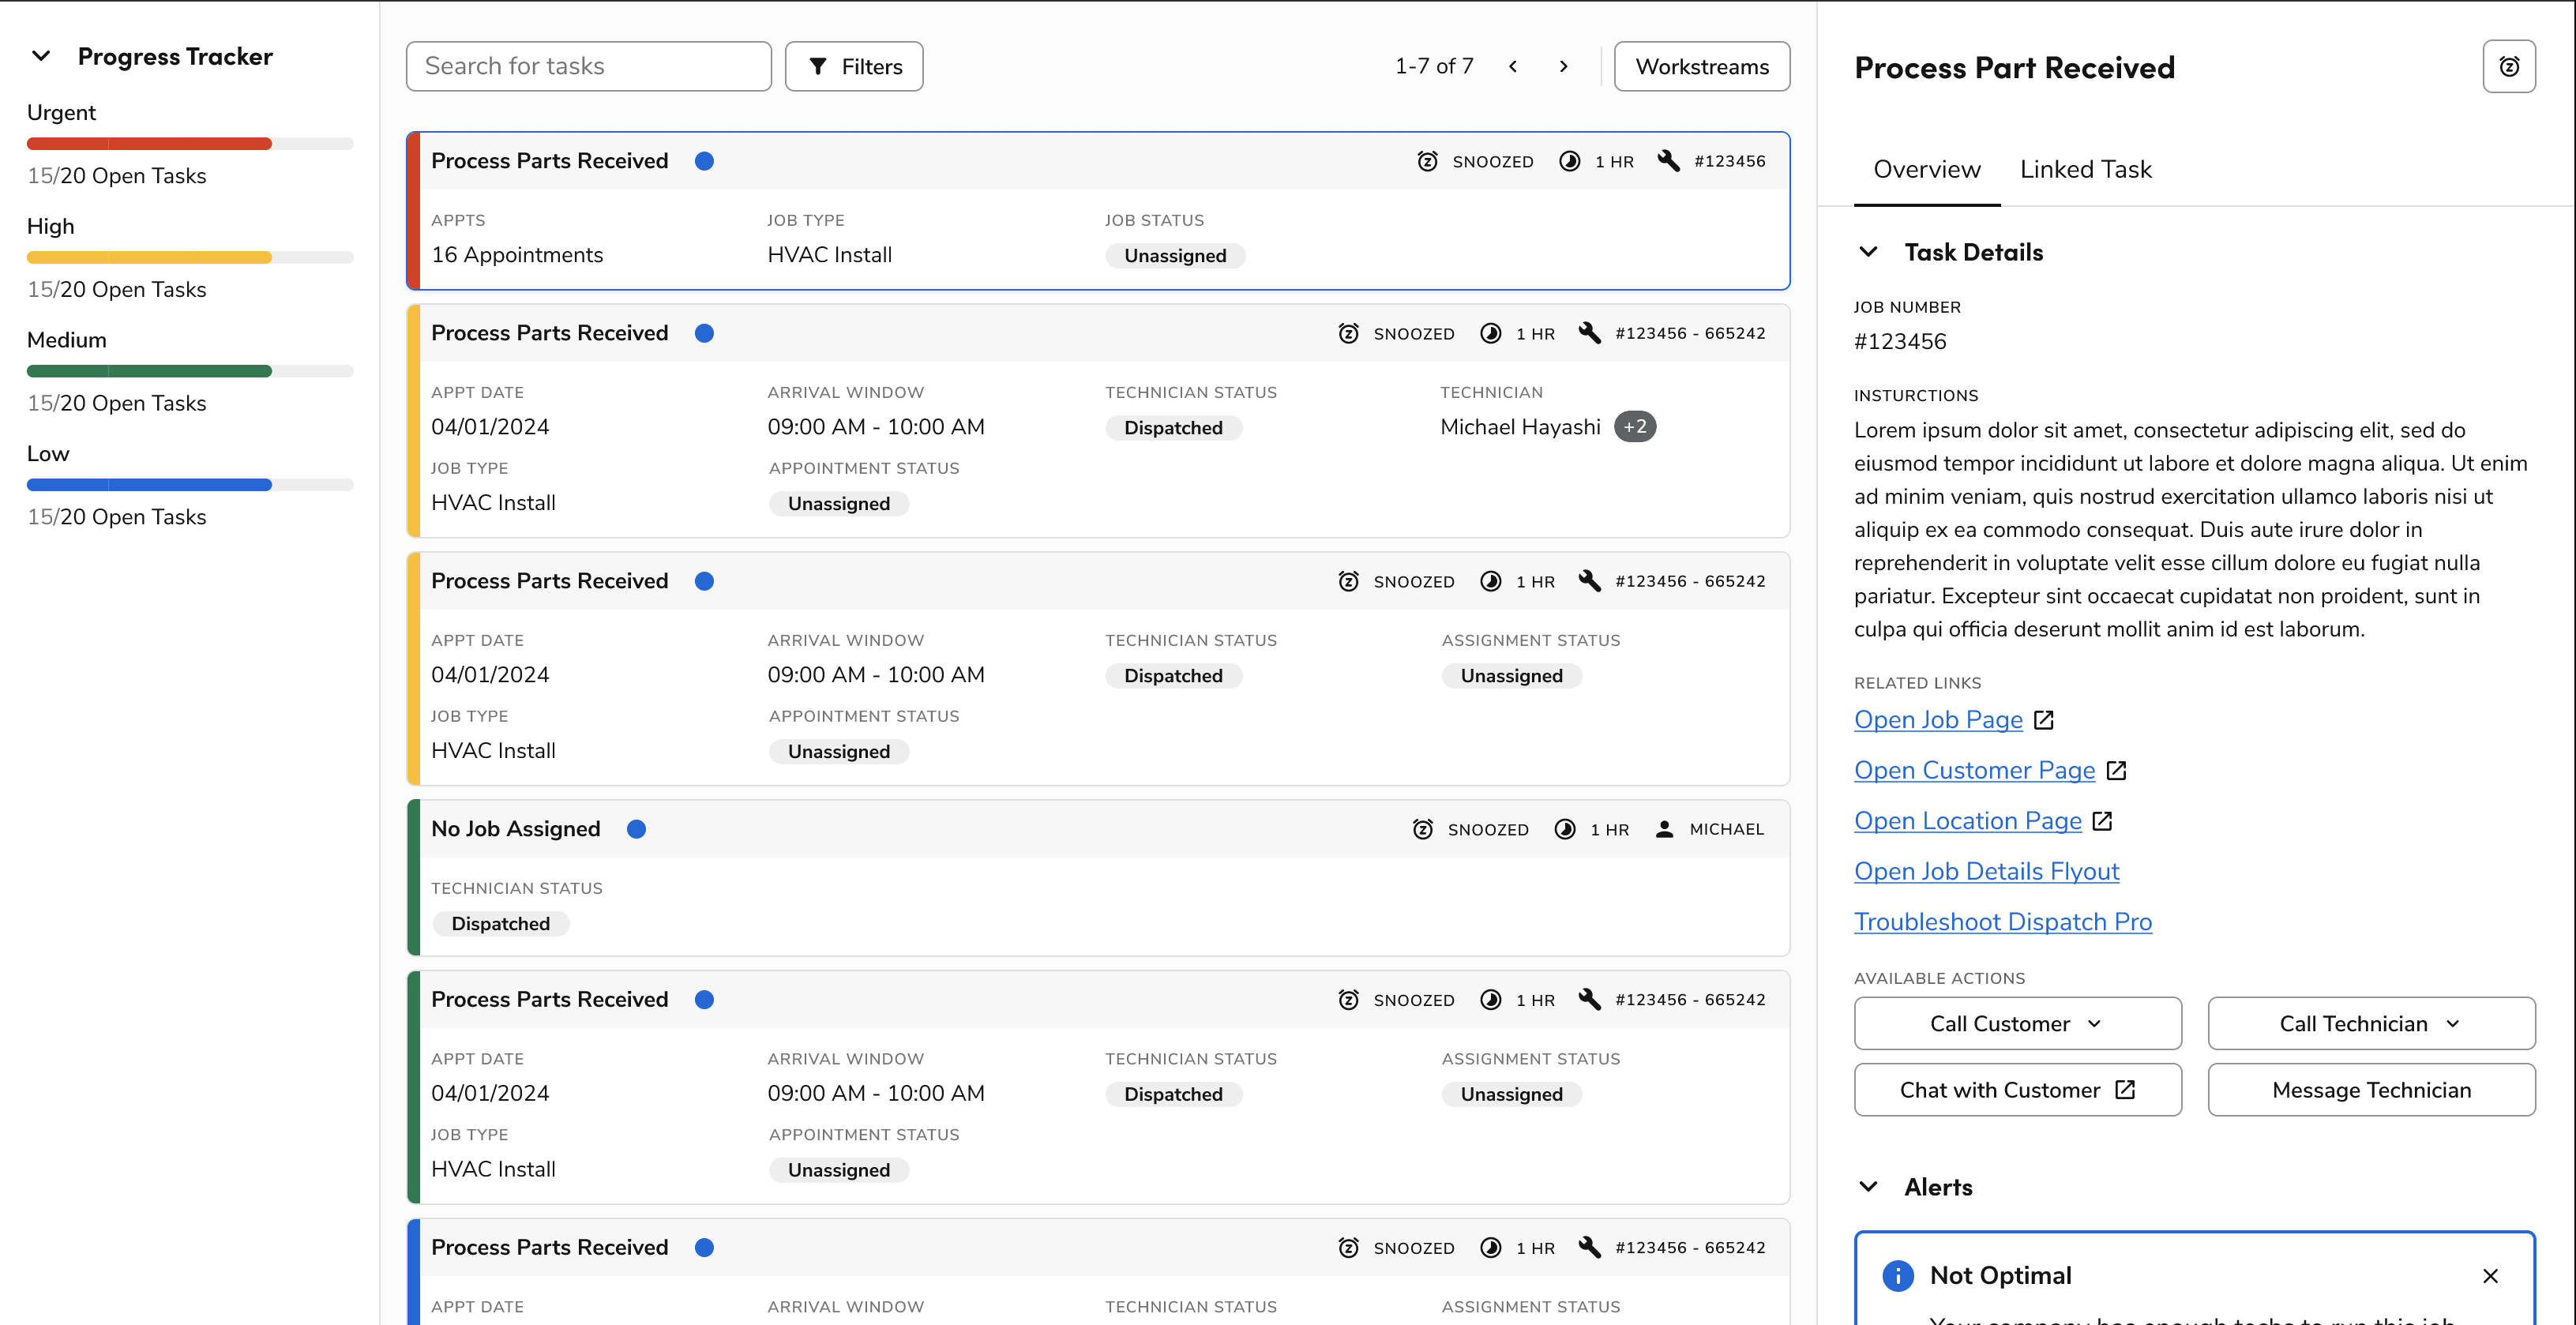Click the Medium green progress bar
The height and width of the screenshot is (1325, 2576).
pyautogui.click(x=190, y=371)
